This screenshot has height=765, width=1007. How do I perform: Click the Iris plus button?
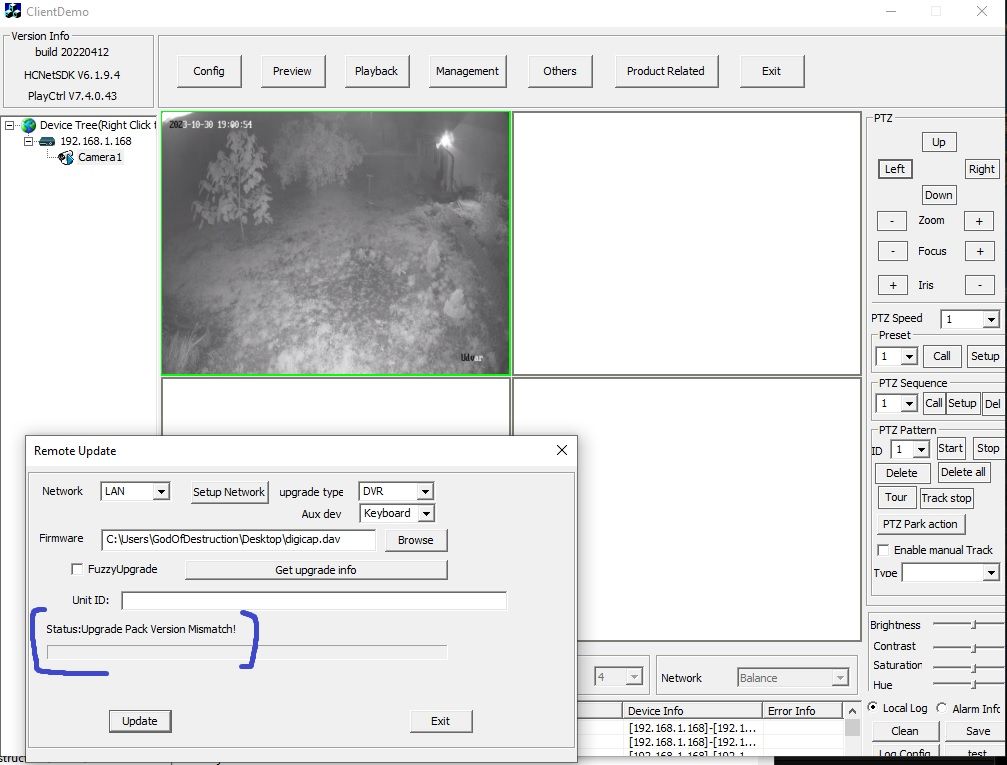tap(893, 285)
